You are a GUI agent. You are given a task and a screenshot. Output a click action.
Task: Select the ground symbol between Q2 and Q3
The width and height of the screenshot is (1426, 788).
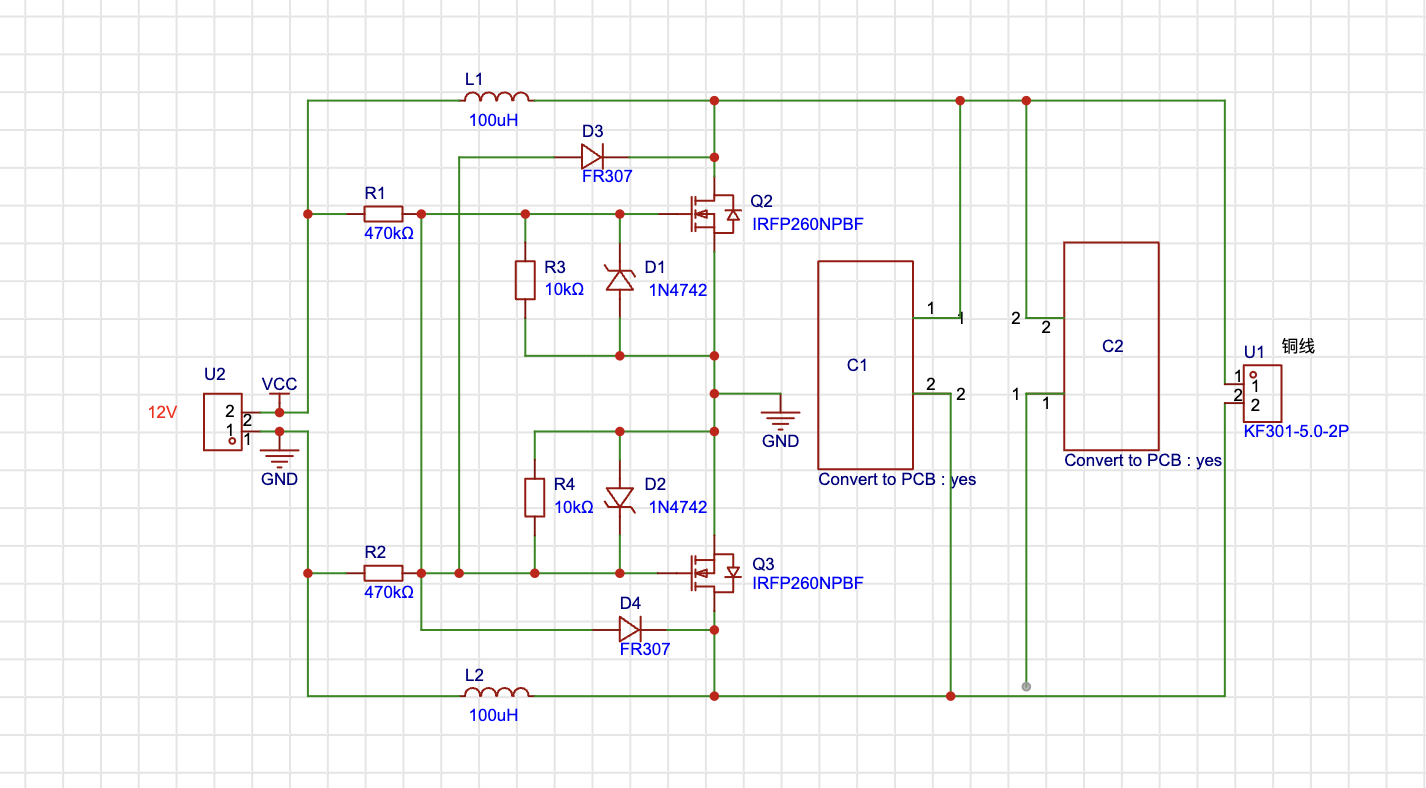pyautogui.click(x=780, y=412)
